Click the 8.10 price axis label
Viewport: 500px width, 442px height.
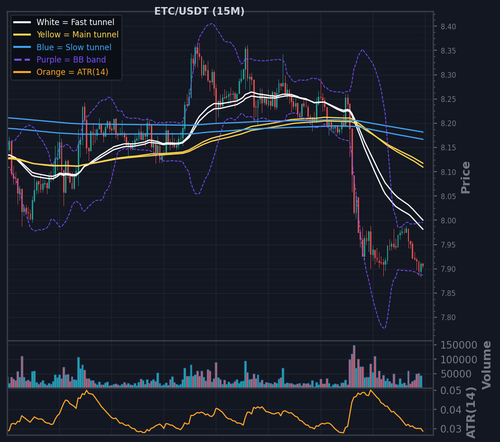tap(448, 172)
